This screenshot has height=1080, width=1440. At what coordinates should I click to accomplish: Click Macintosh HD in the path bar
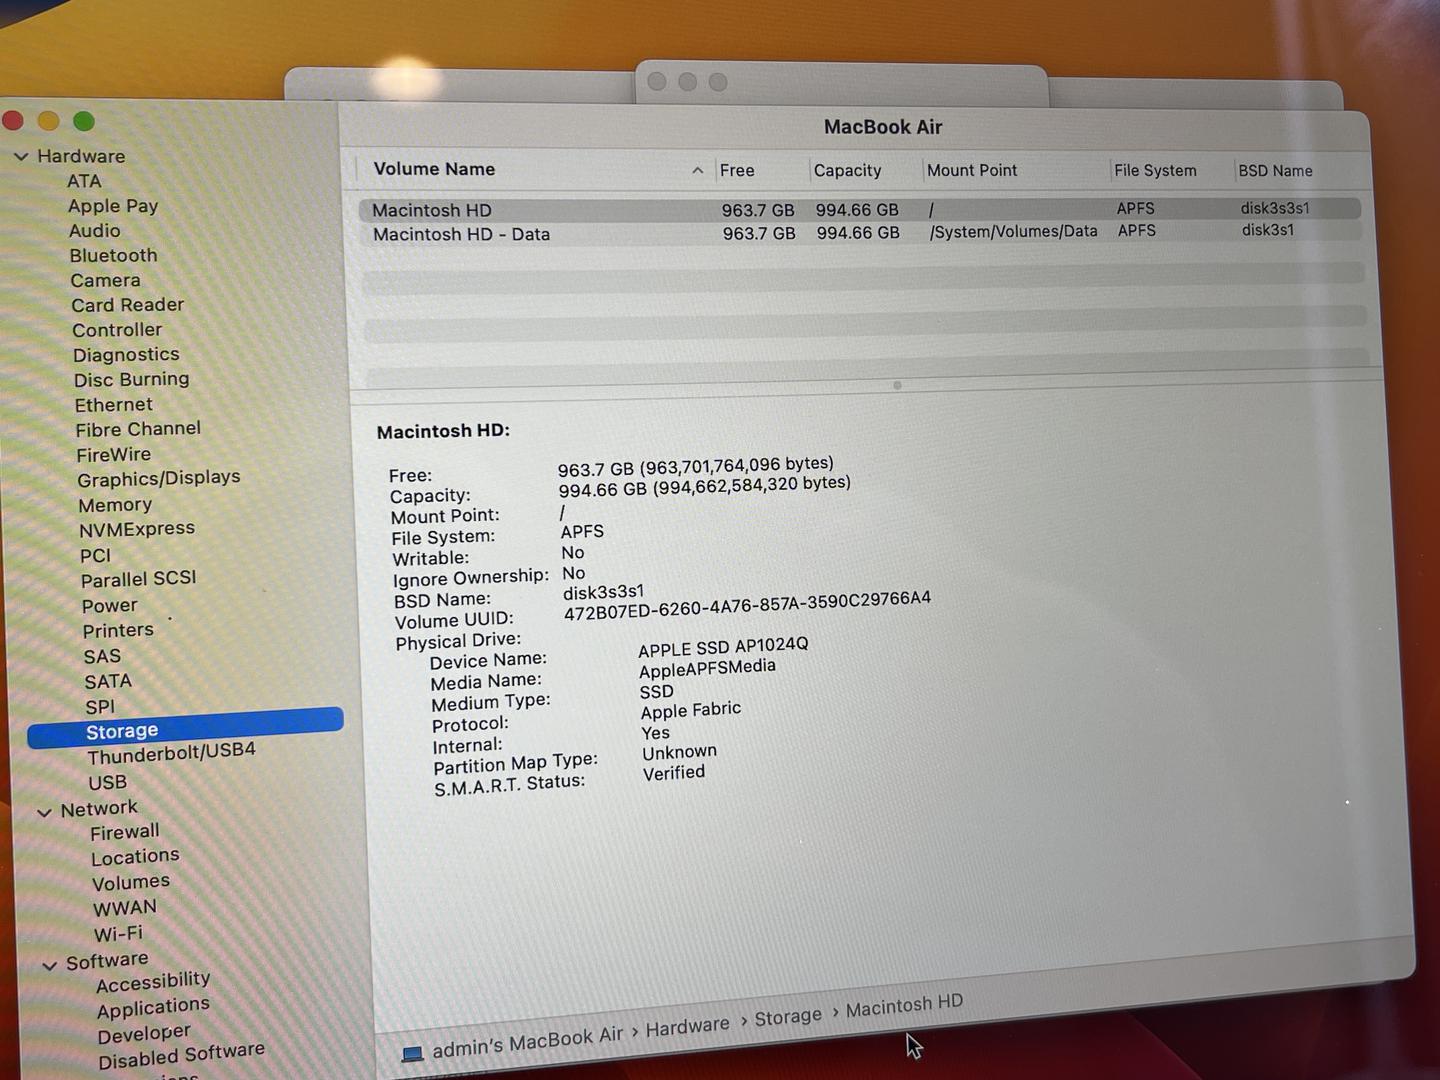coord(904,1005)
